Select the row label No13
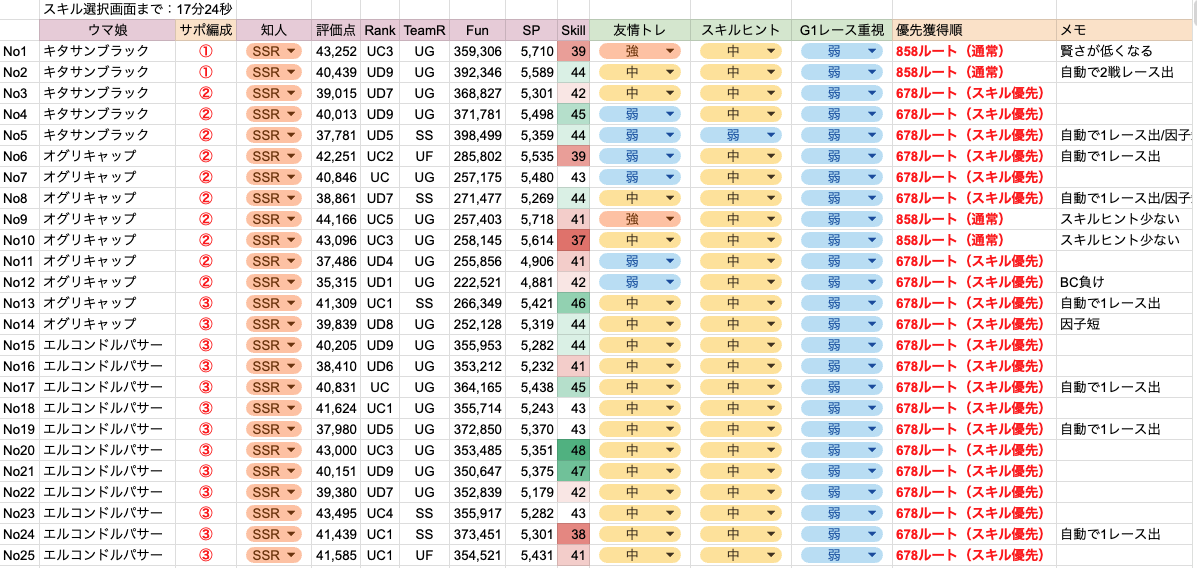Viewport: 1197px width, 568px height. tap(19, 302)
